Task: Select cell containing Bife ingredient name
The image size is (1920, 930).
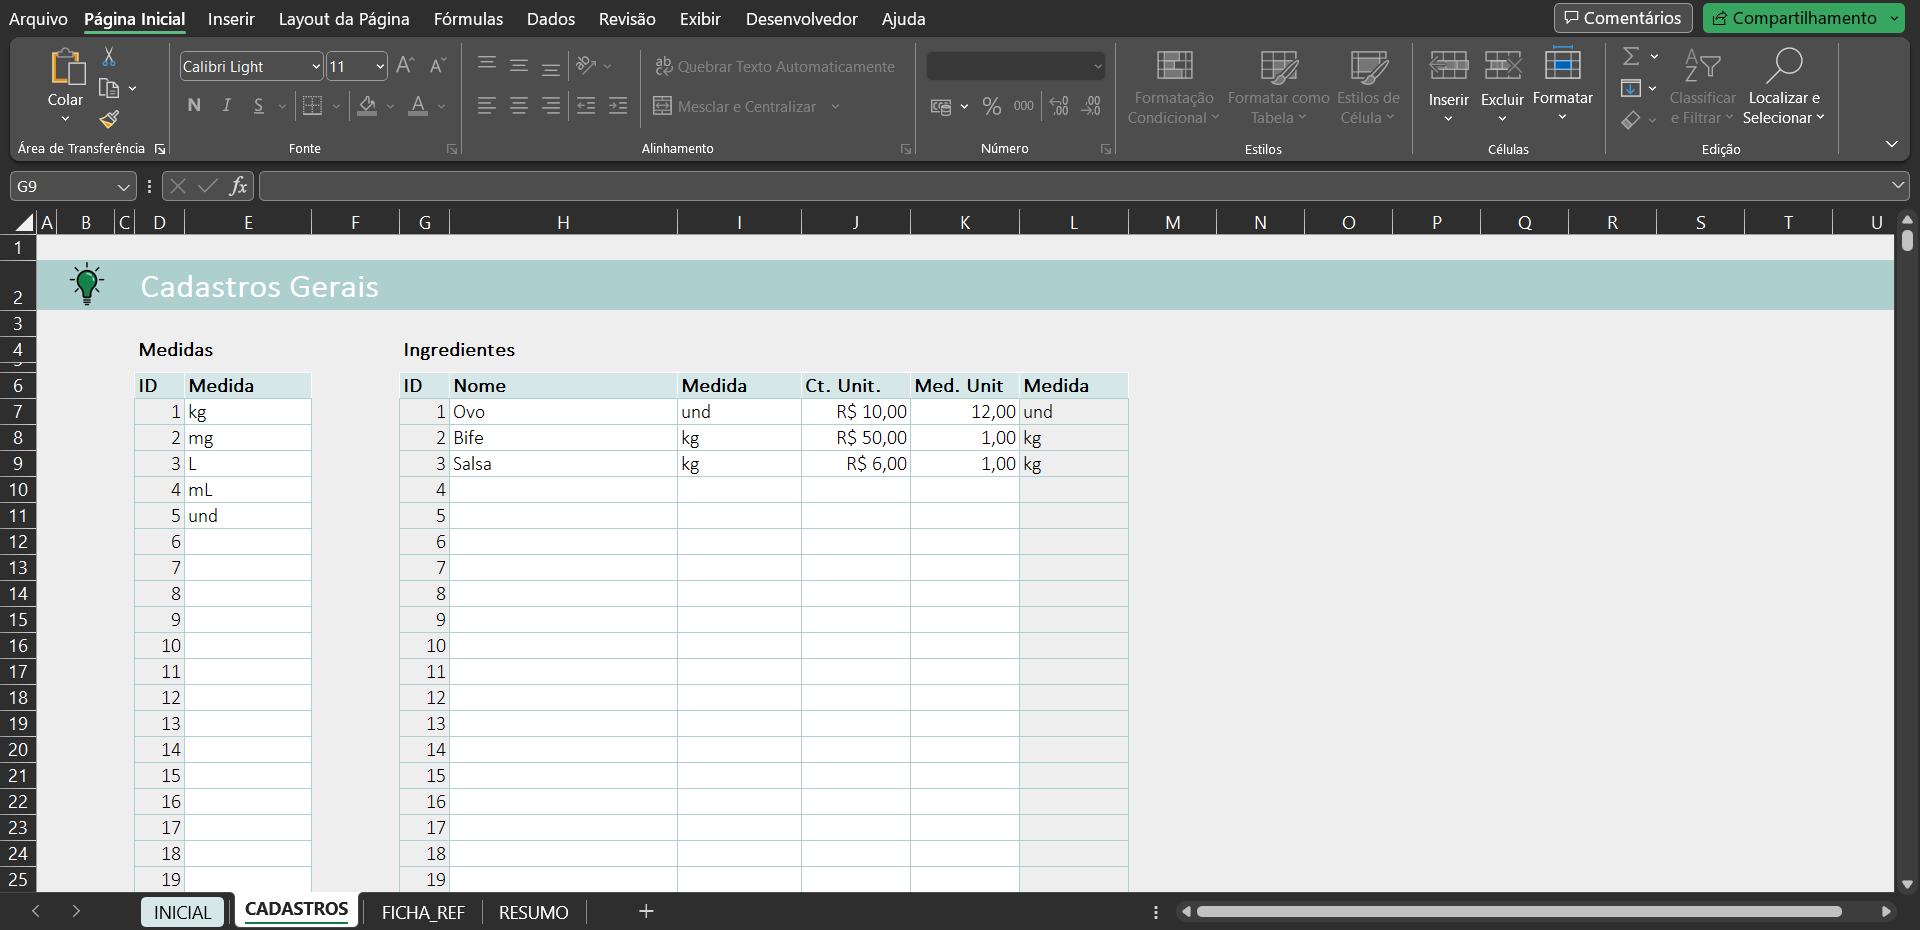Action: coord(562,438)
